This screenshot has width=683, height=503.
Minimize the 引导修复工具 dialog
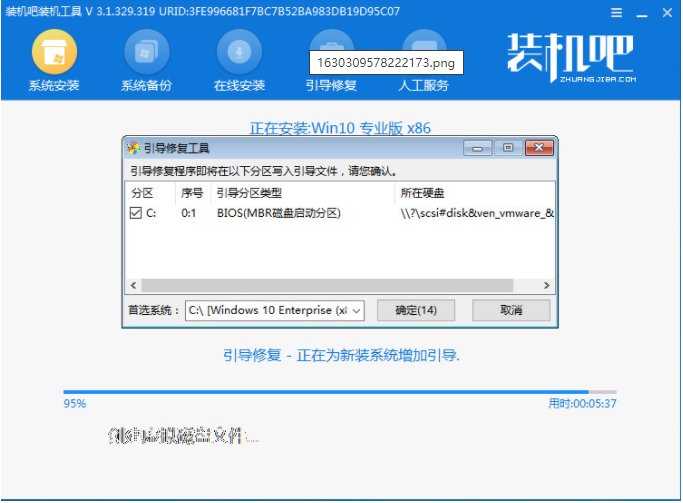(477, 148)
